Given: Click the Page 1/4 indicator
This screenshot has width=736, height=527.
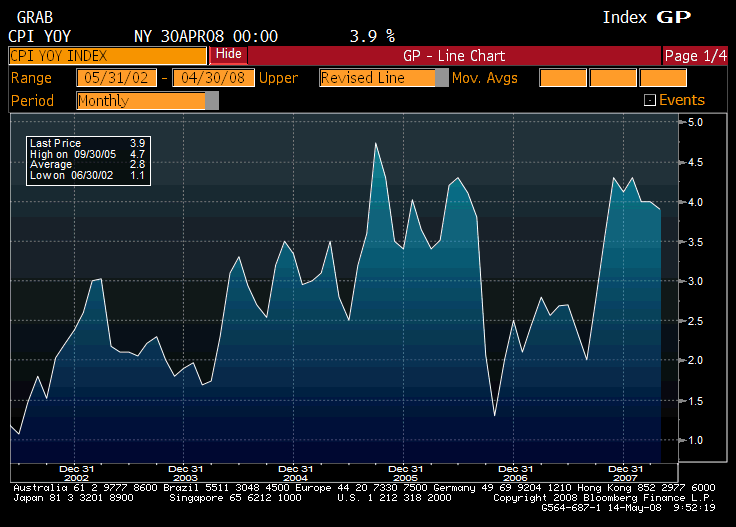Looking at the screenshot, I should 694,56.
